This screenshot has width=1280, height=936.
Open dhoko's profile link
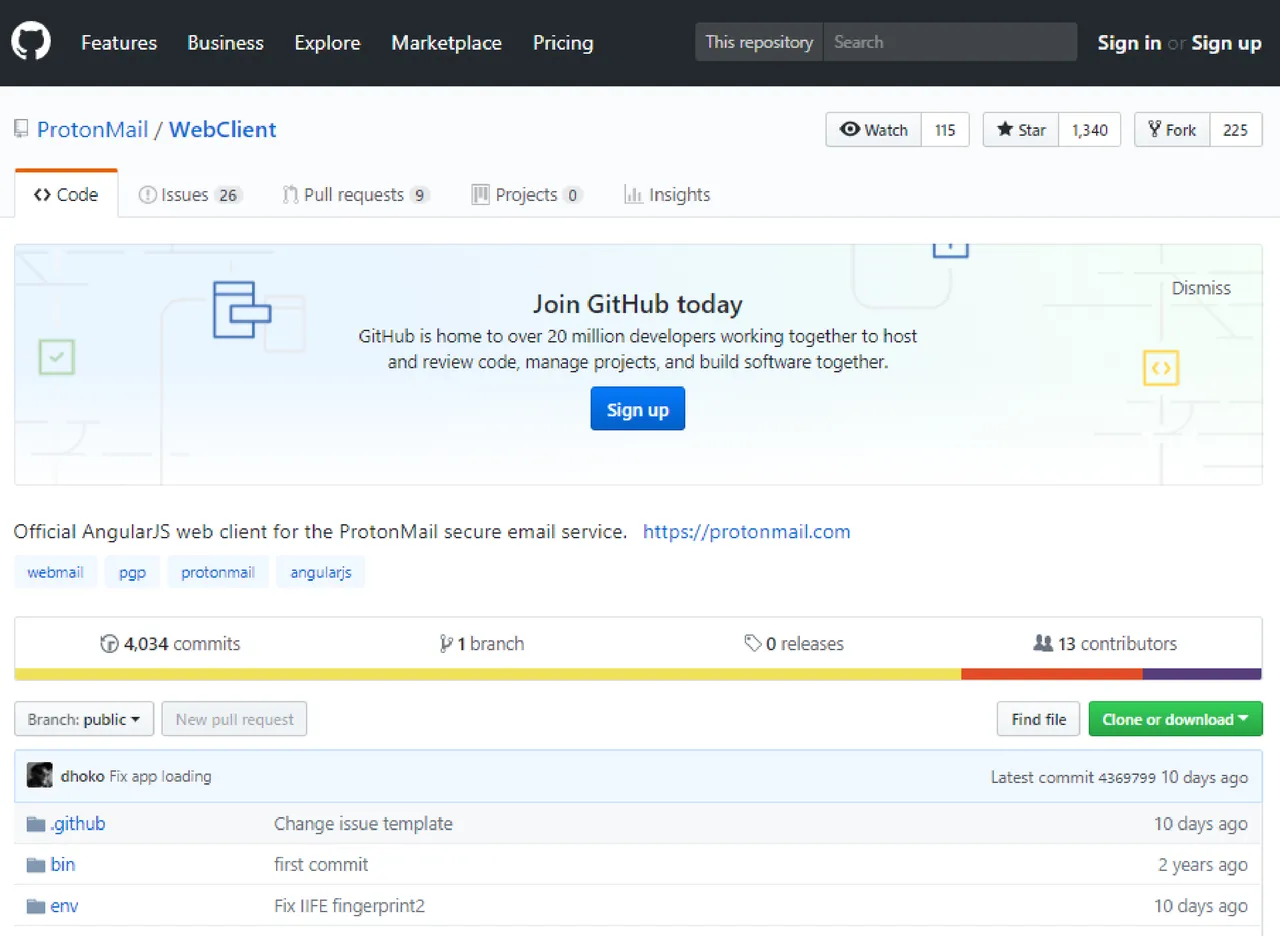tap(82, 776)
